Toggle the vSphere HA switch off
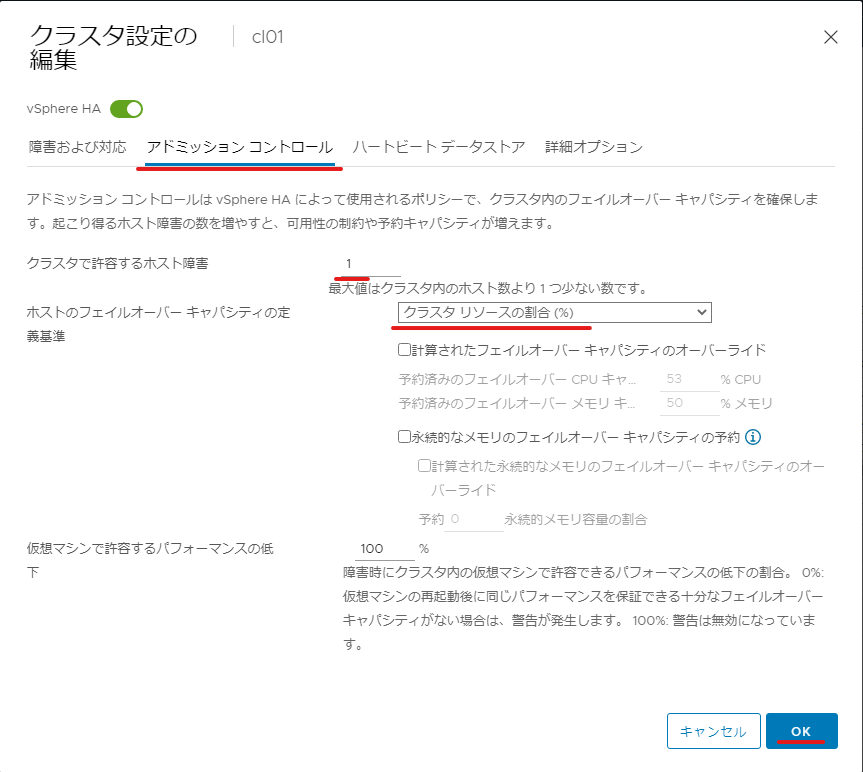 click(127, 109)
